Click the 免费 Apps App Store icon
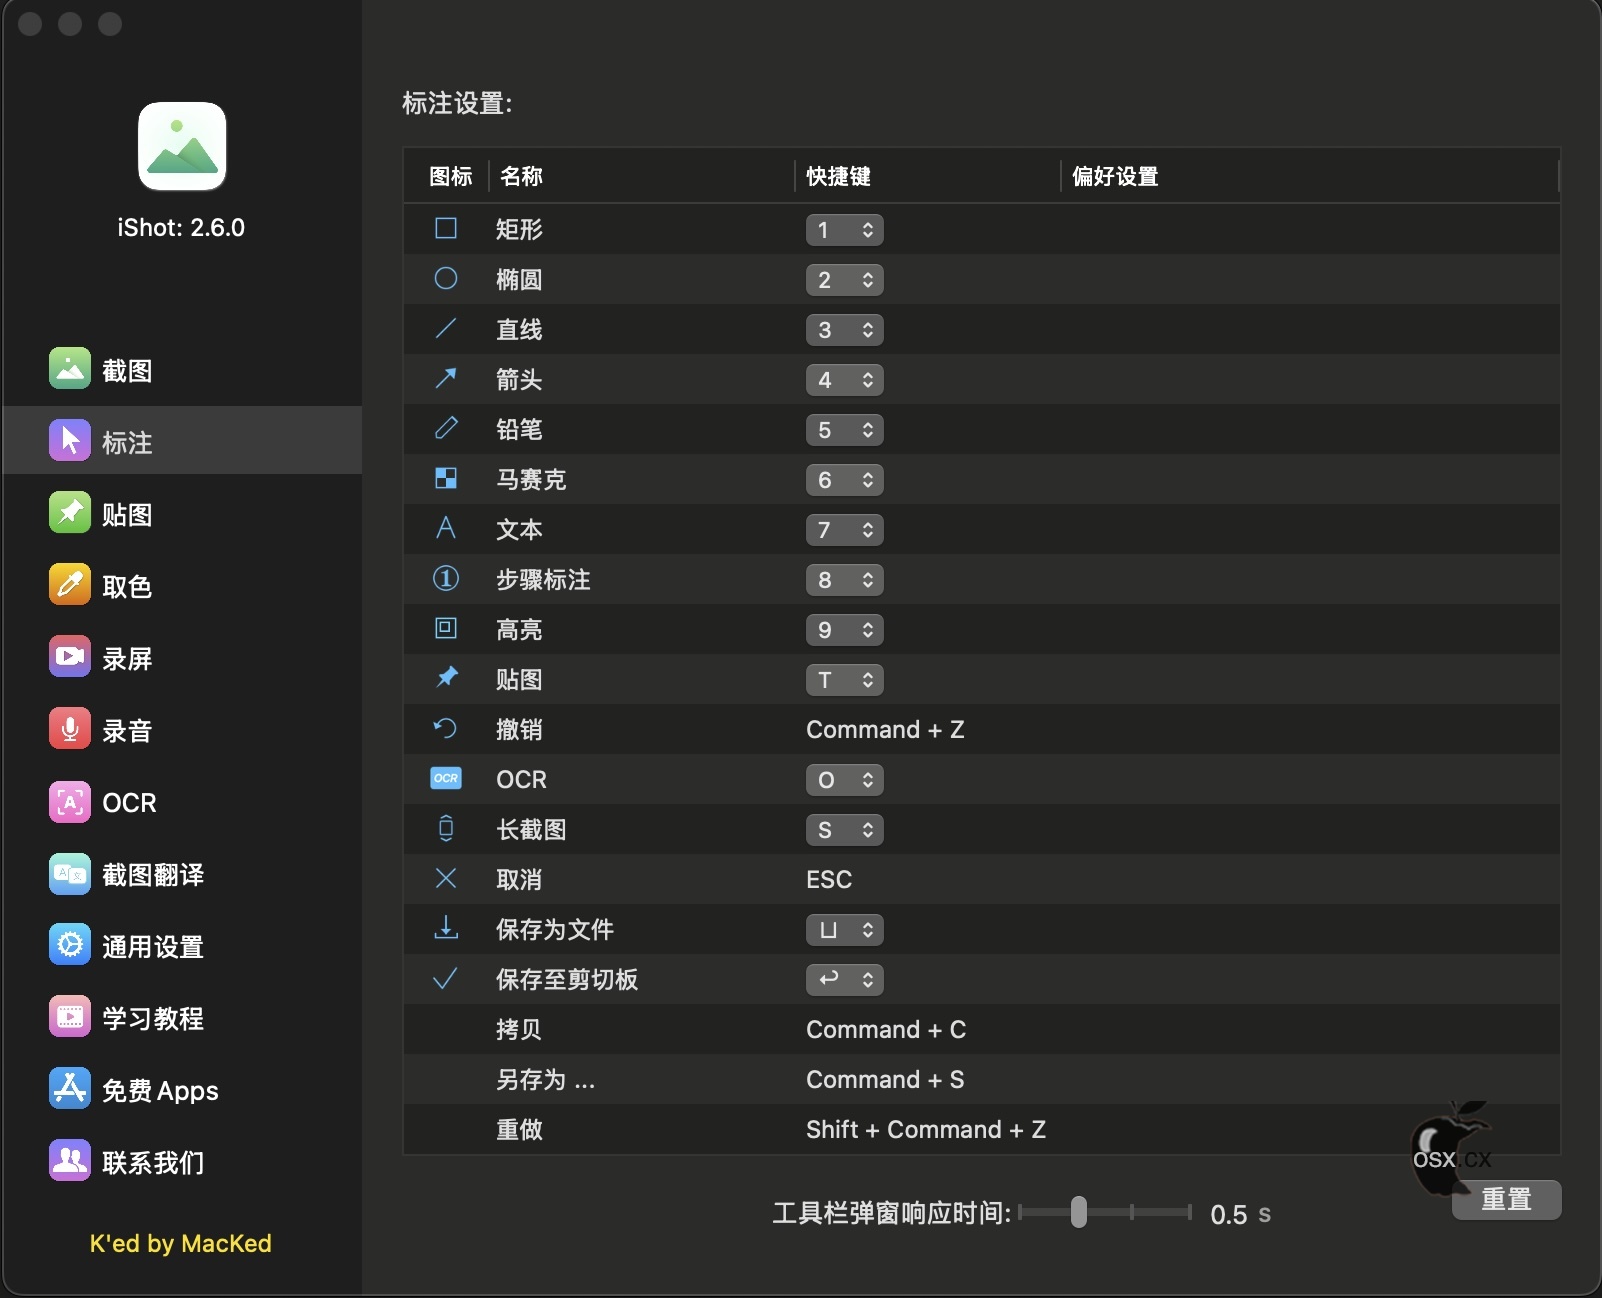Viewport: 1602px width, 1298px height. point(69,1090)
